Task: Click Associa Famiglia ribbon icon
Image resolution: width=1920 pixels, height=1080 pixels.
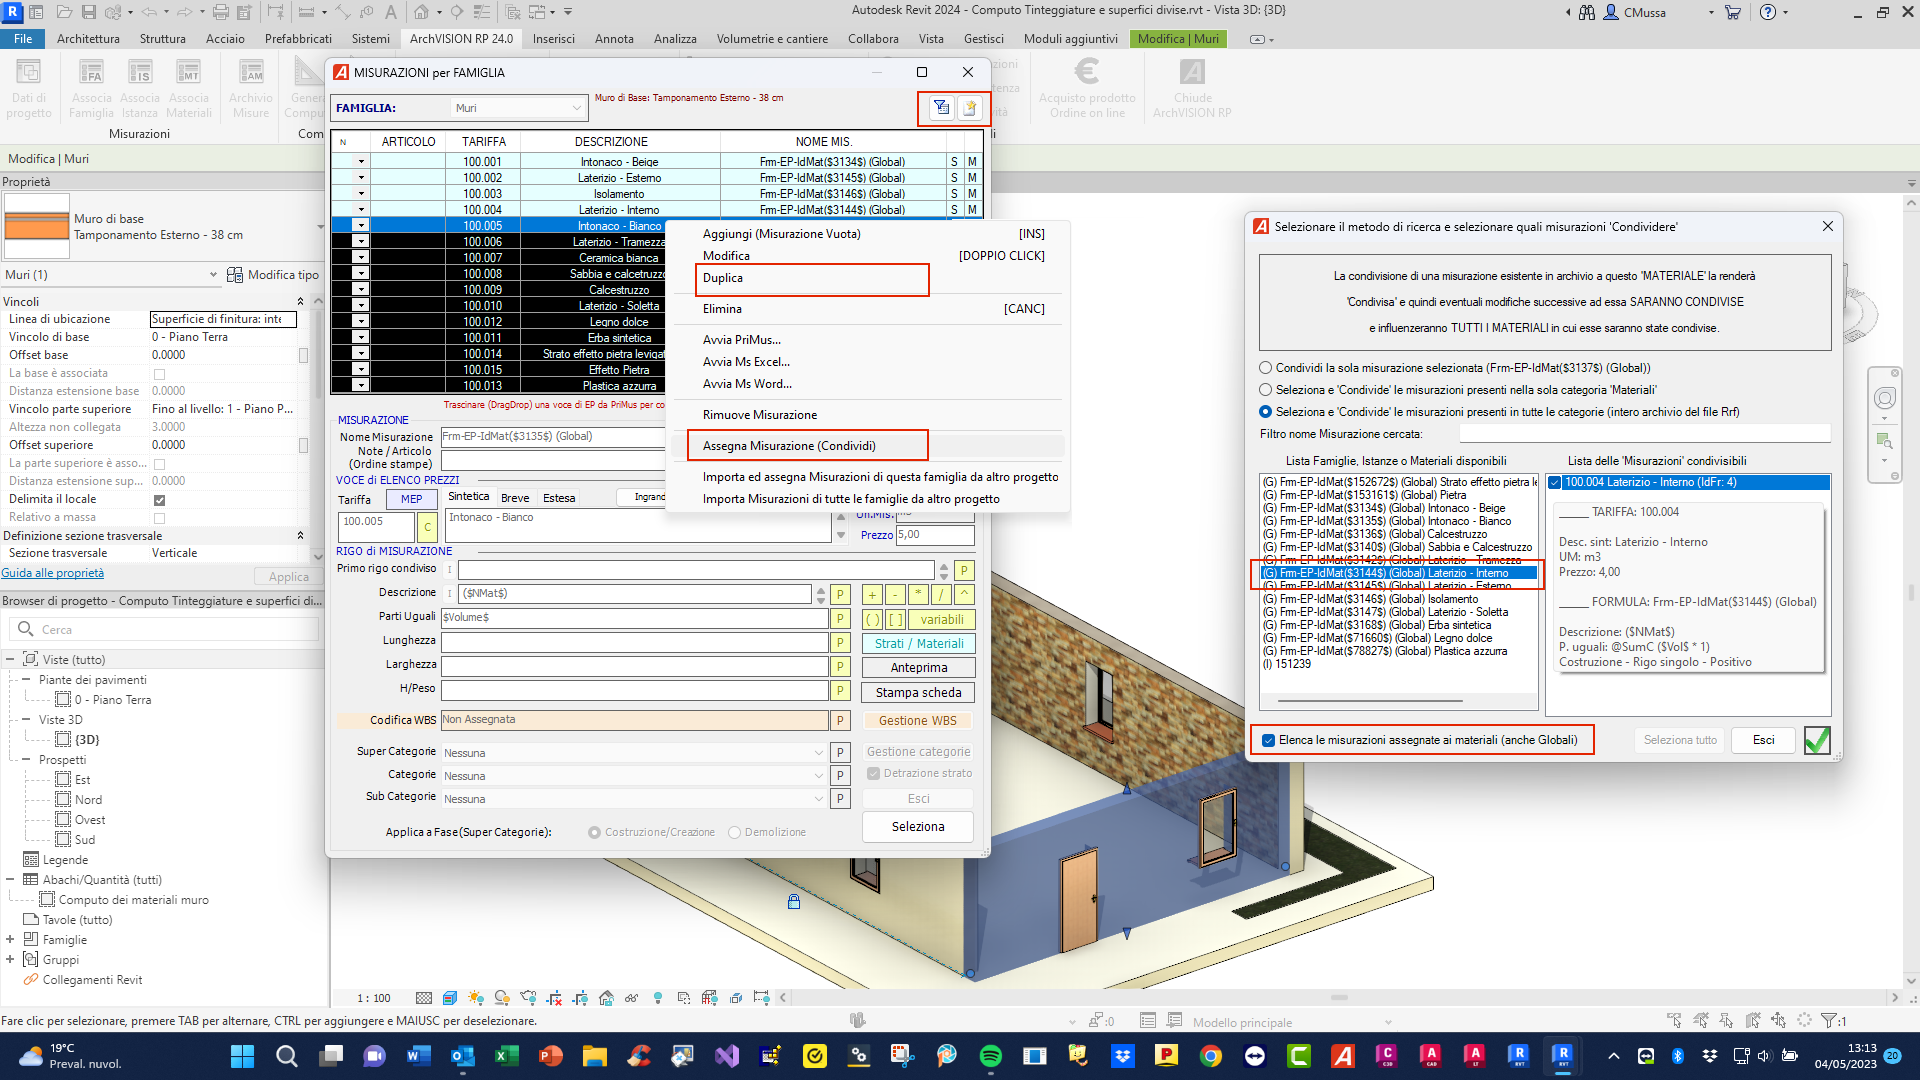Action: pyautogui.click(x=91, y=88)
